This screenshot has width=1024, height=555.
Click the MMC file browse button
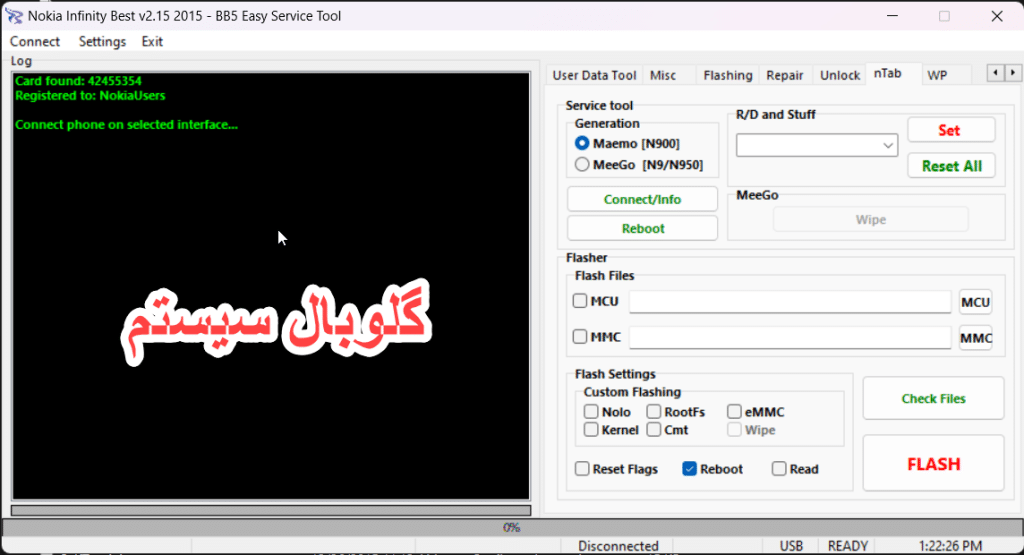pos(975,338)
